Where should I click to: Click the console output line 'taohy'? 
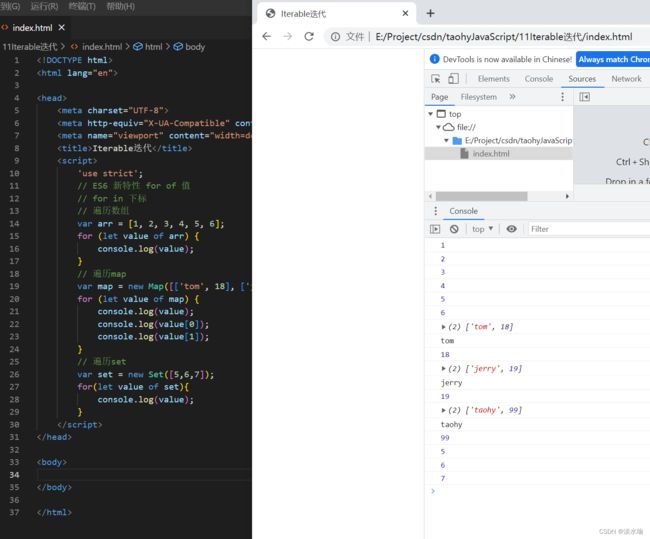pyautogui.click(x=451, y=424)
